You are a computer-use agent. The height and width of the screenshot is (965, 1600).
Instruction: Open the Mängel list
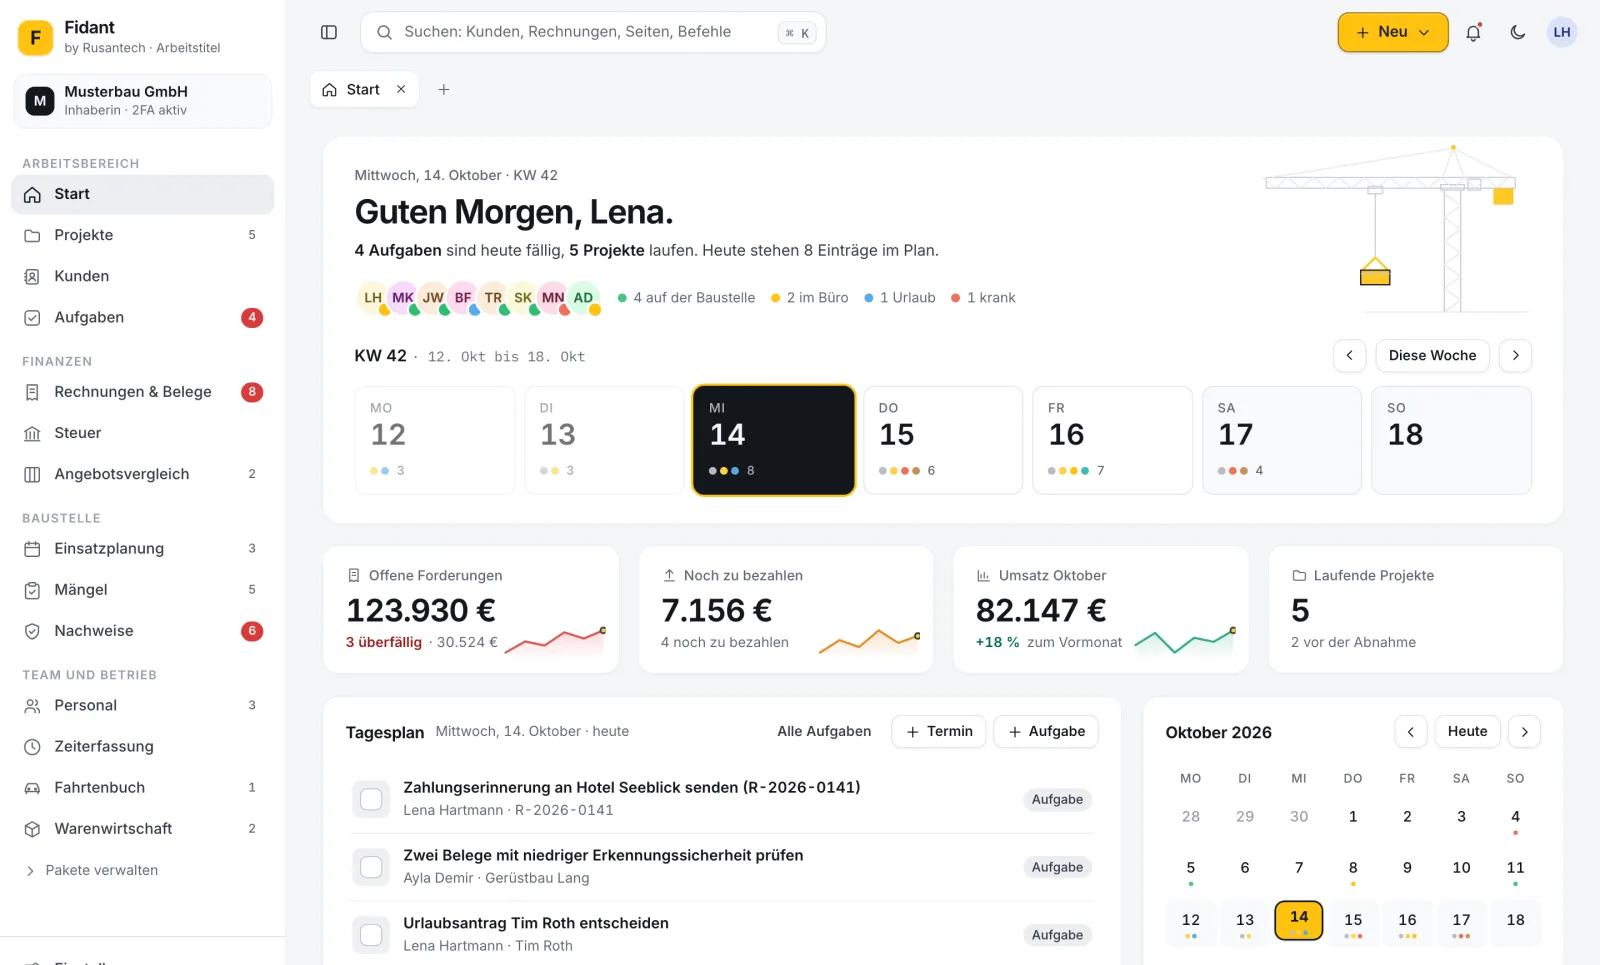[142, 590]
